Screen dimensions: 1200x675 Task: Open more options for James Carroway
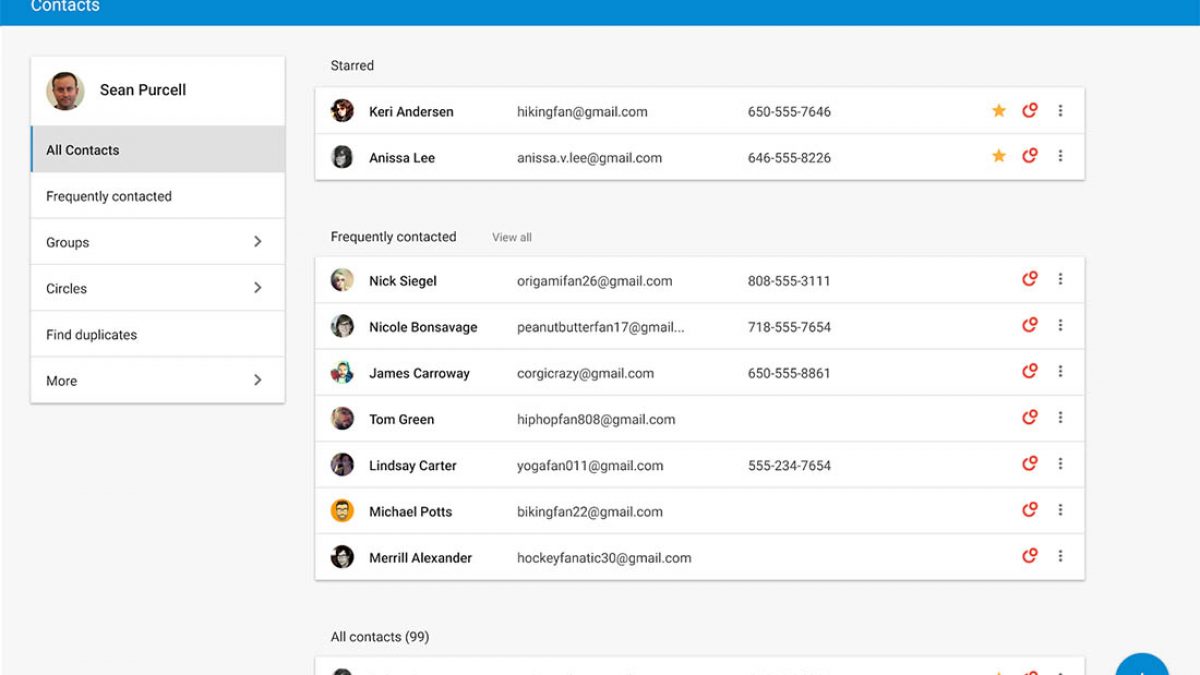pyautogui.click(x=1060, y=372)
